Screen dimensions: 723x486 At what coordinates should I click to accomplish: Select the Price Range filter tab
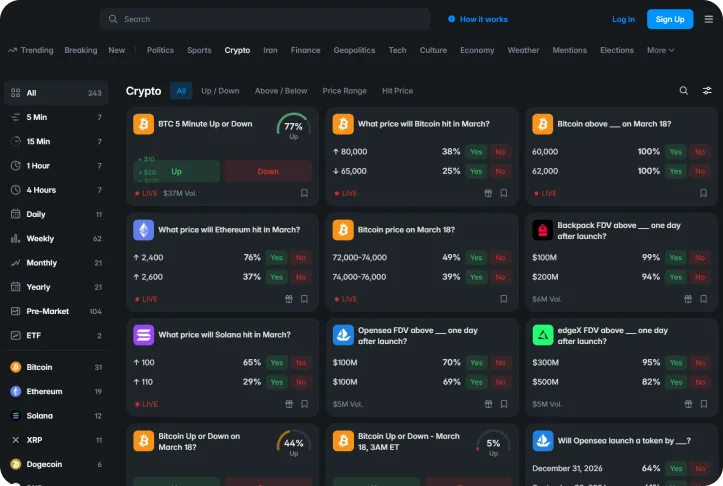click(x=344, y=91)
